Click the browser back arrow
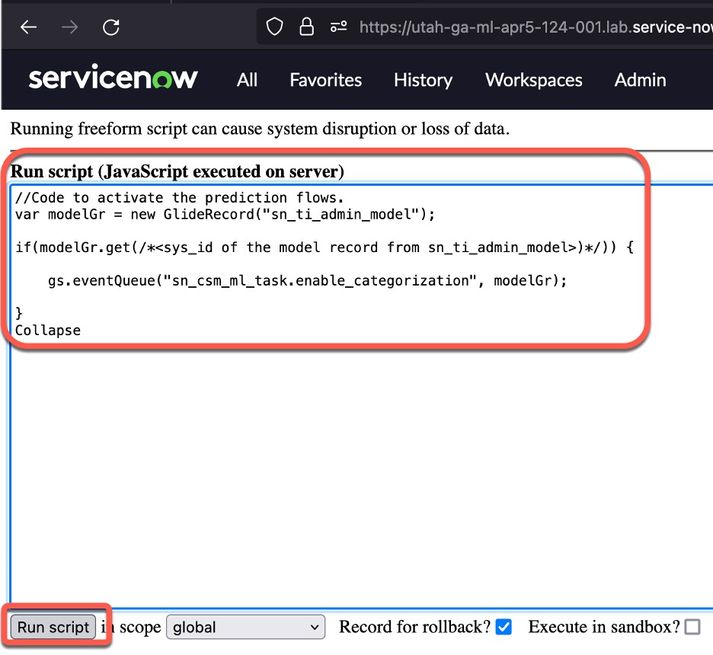 click(28, 27)
